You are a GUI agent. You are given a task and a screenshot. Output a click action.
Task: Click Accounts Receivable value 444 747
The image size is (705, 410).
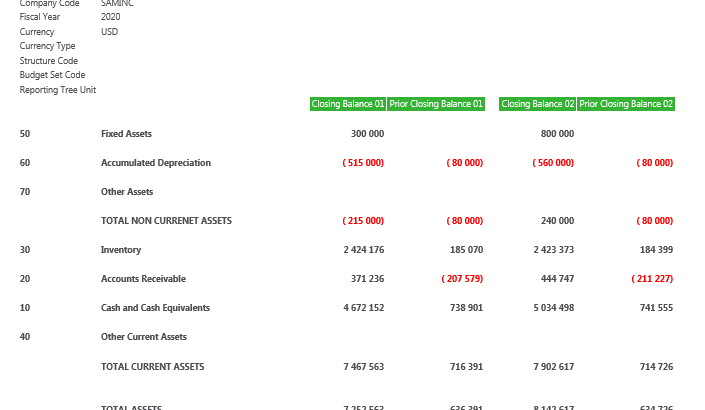click(558, 279)
